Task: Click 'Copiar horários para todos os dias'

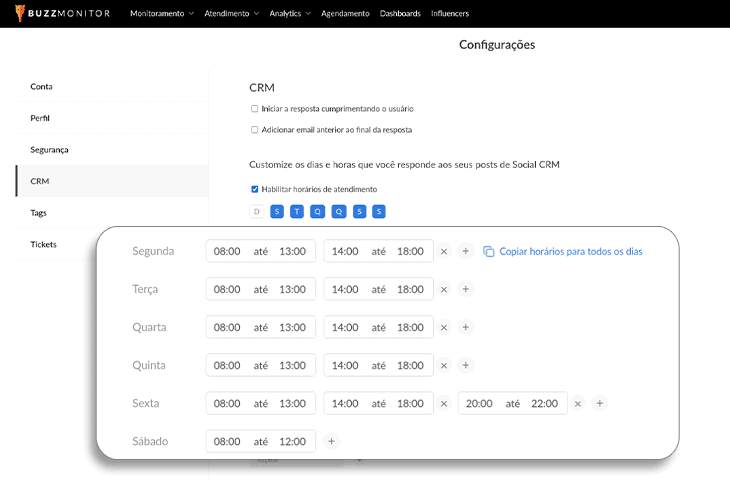Action: [x=570, y=251]
